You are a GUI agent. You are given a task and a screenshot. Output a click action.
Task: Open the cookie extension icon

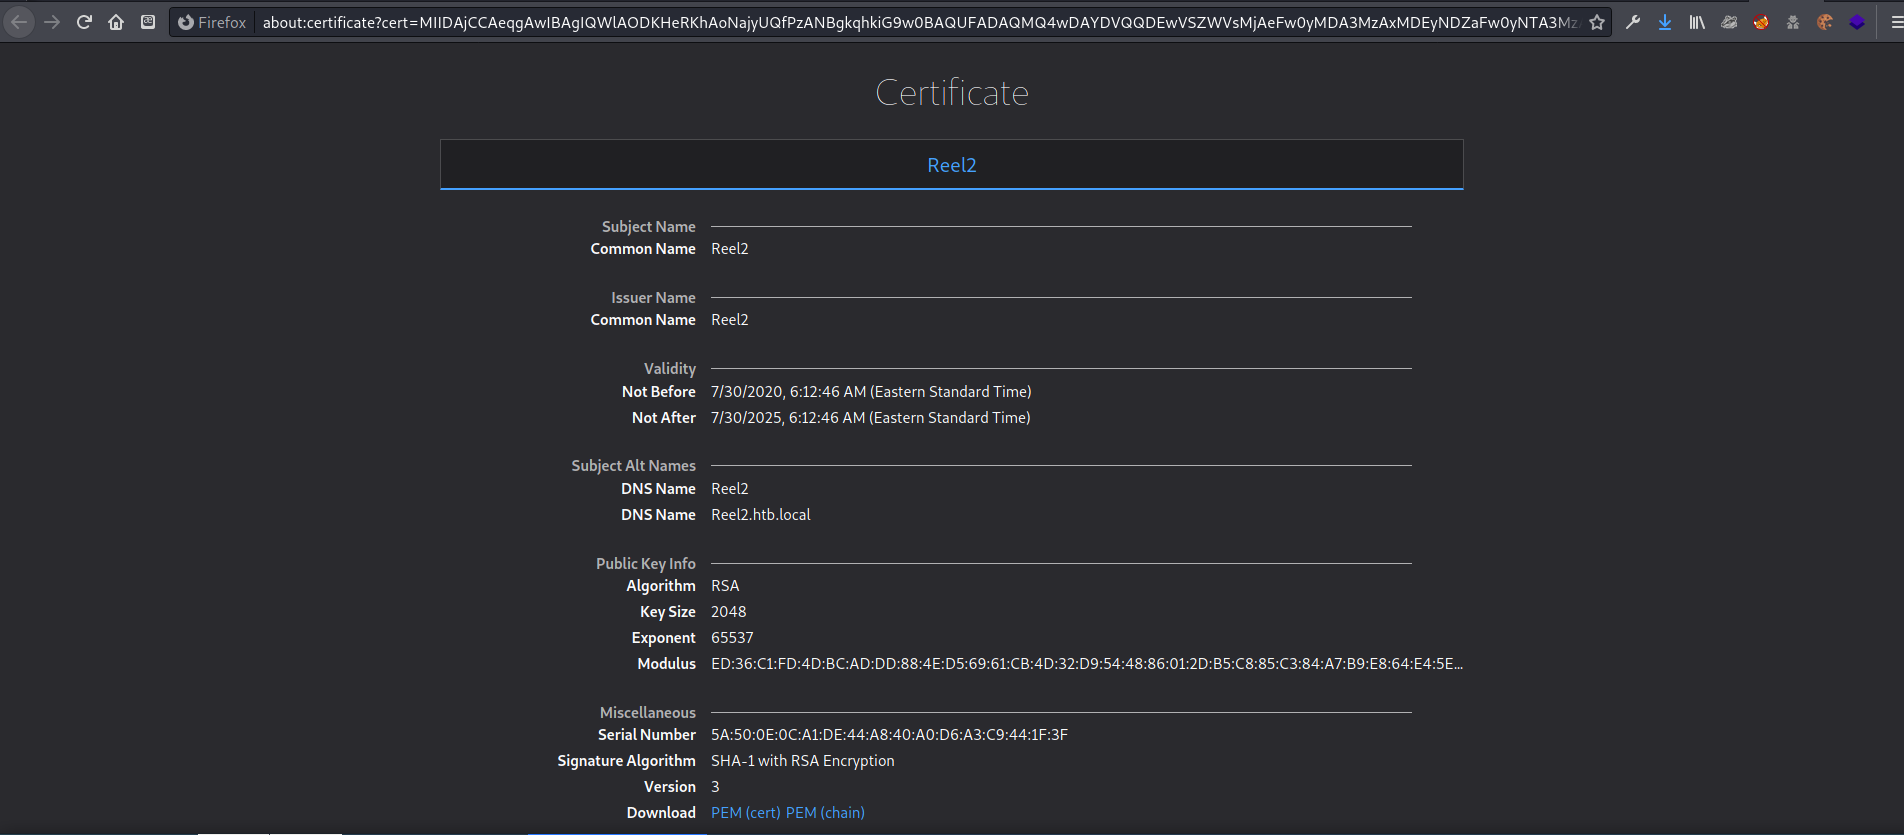(1825, 22)
